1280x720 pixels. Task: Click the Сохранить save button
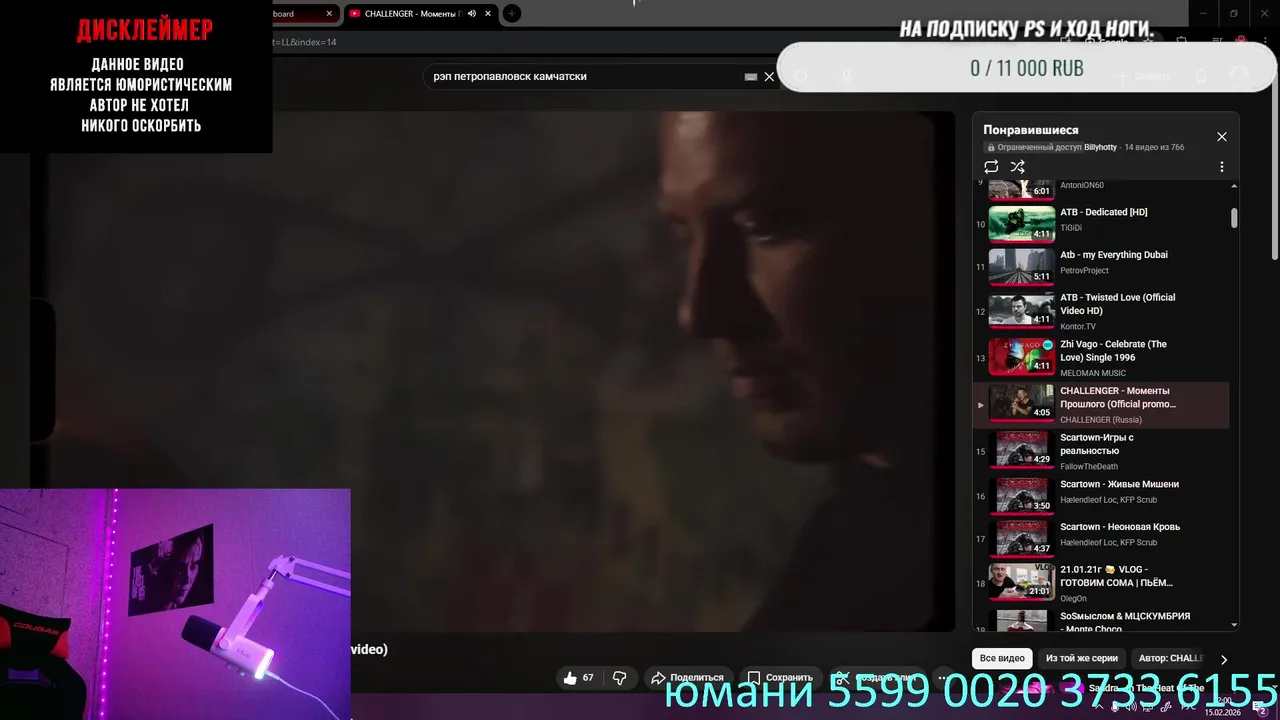pos(780,678)
